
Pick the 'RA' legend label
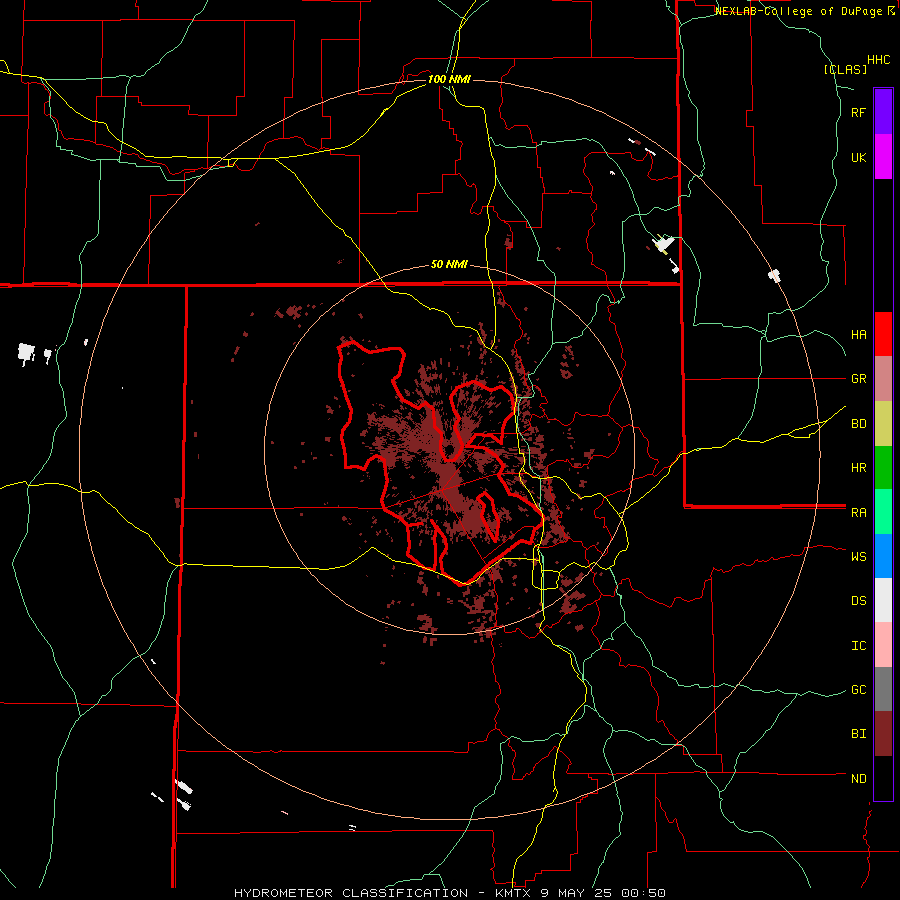[858, 512]
